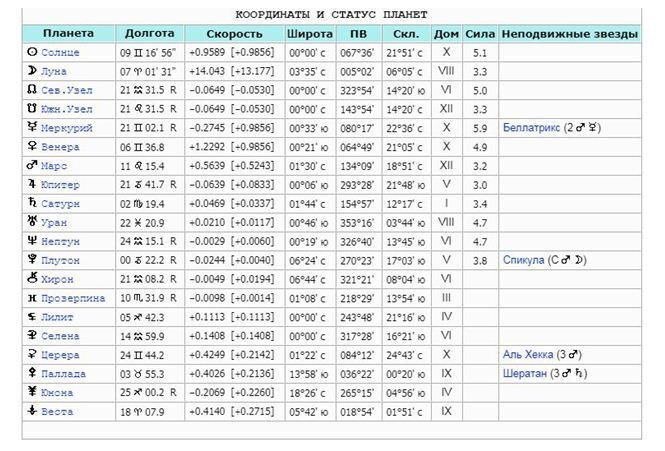
Task: Open the Плутон planet link
Action: click(60, 260)
